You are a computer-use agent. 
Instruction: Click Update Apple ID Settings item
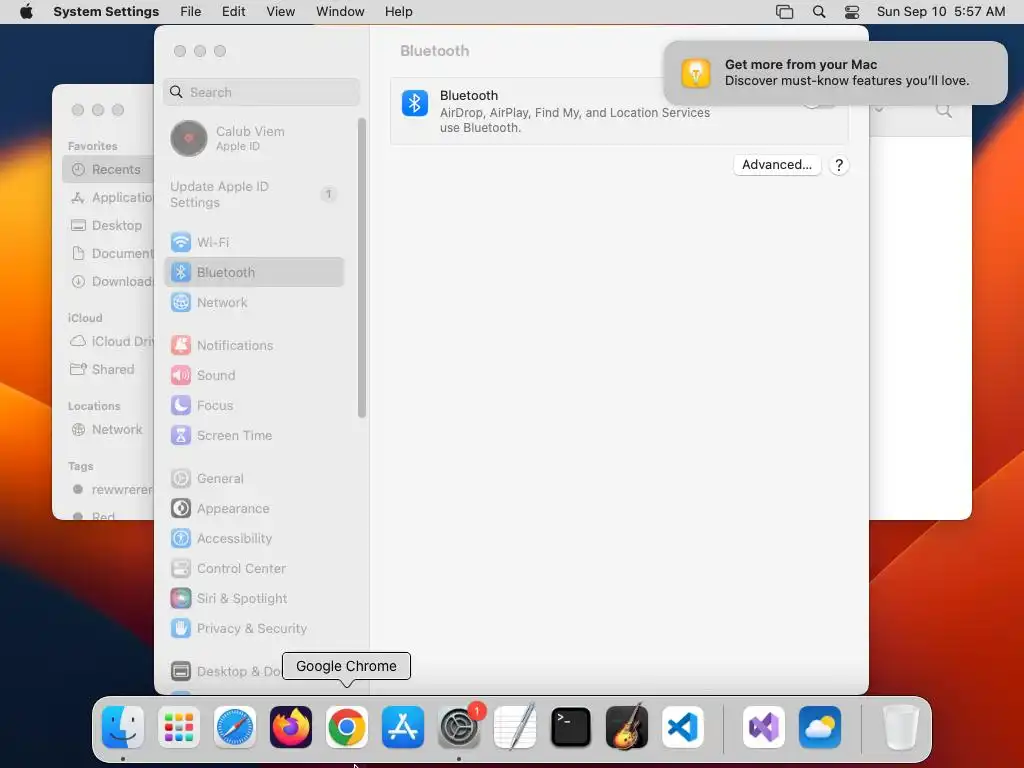(x=254, y=195)
